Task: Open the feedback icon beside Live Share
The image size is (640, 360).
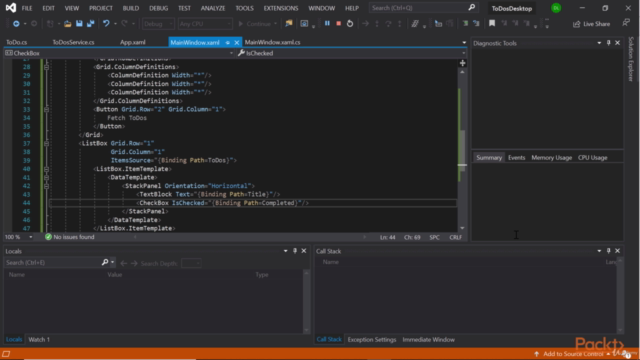Action: coord(626,24)
